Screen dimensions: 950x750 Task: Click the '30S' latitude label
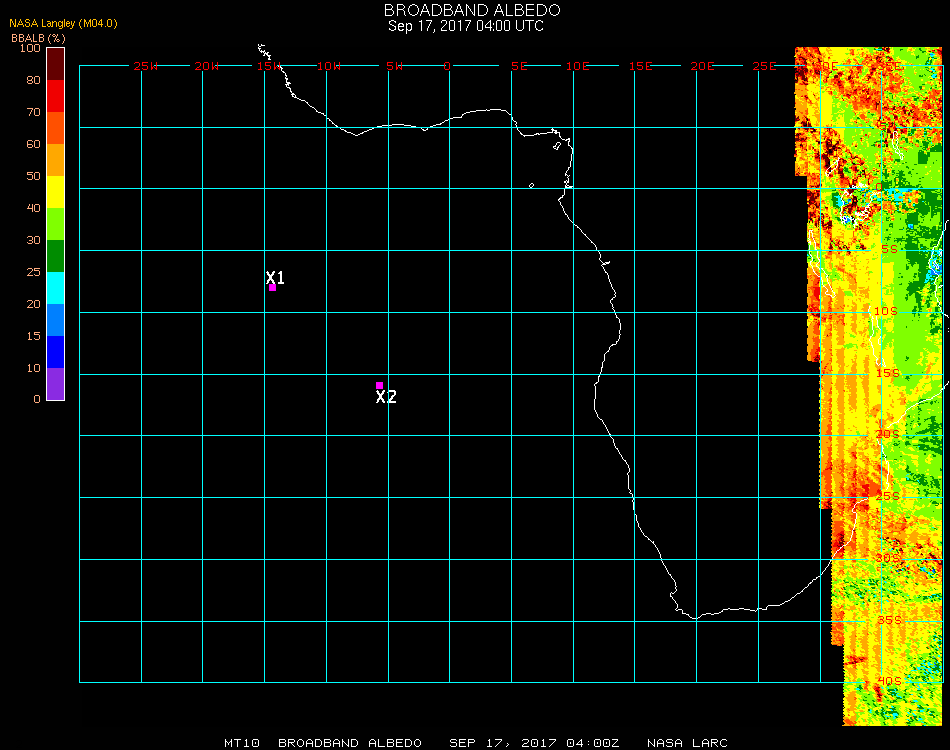pos(888,558)
